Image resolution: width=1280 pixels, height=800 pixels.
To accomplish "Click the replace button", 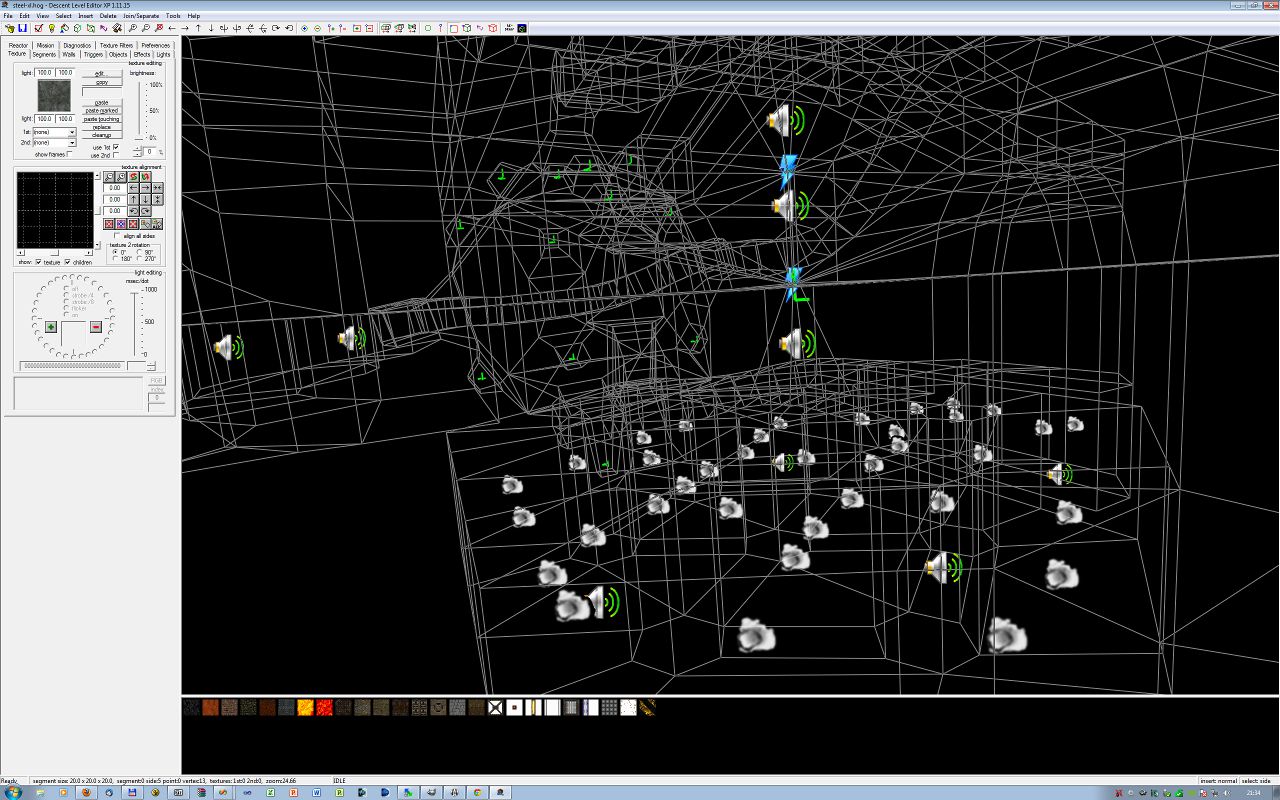I will coord(102,127).
